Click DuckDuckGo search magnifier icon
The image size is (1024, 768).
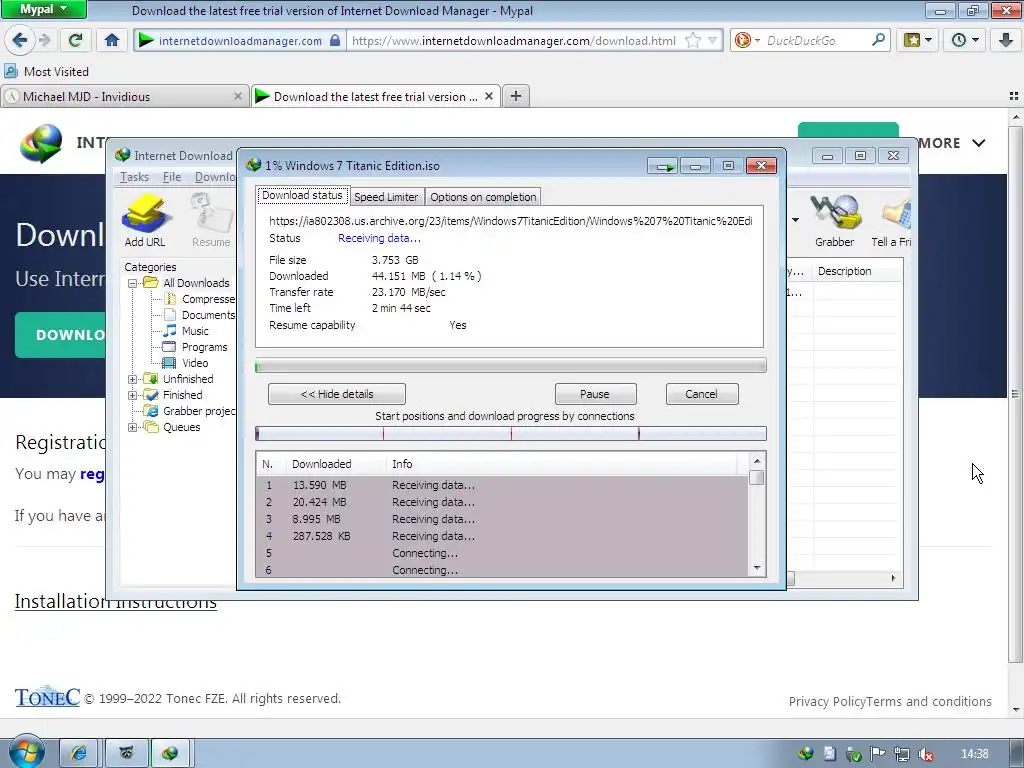coord(878,40)
